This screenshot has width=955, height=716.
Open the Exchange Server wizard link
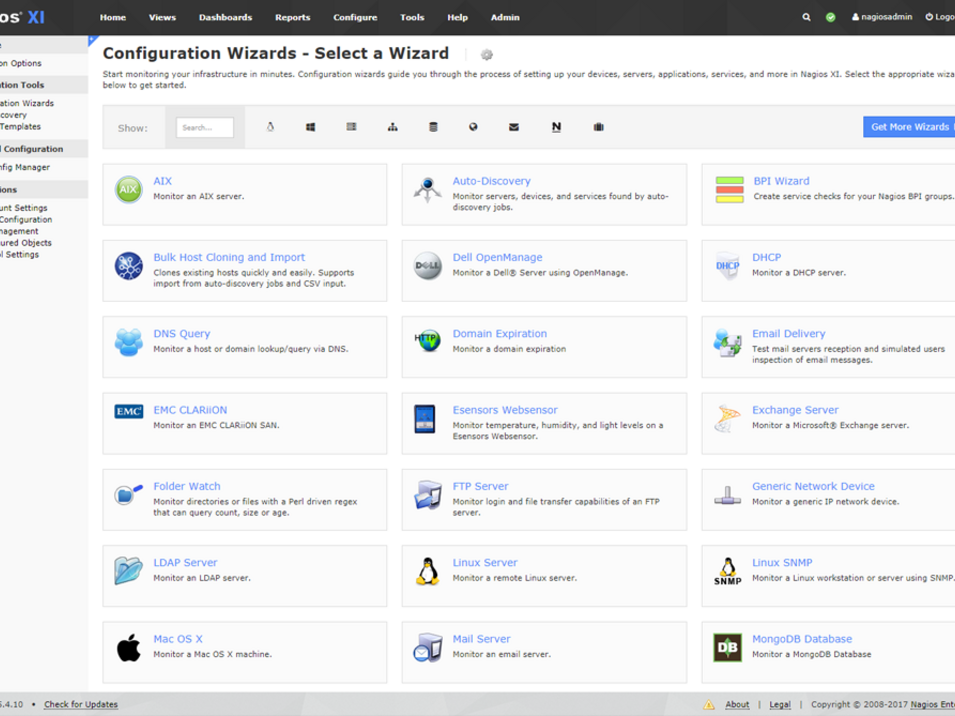click(x=795, y=410)
